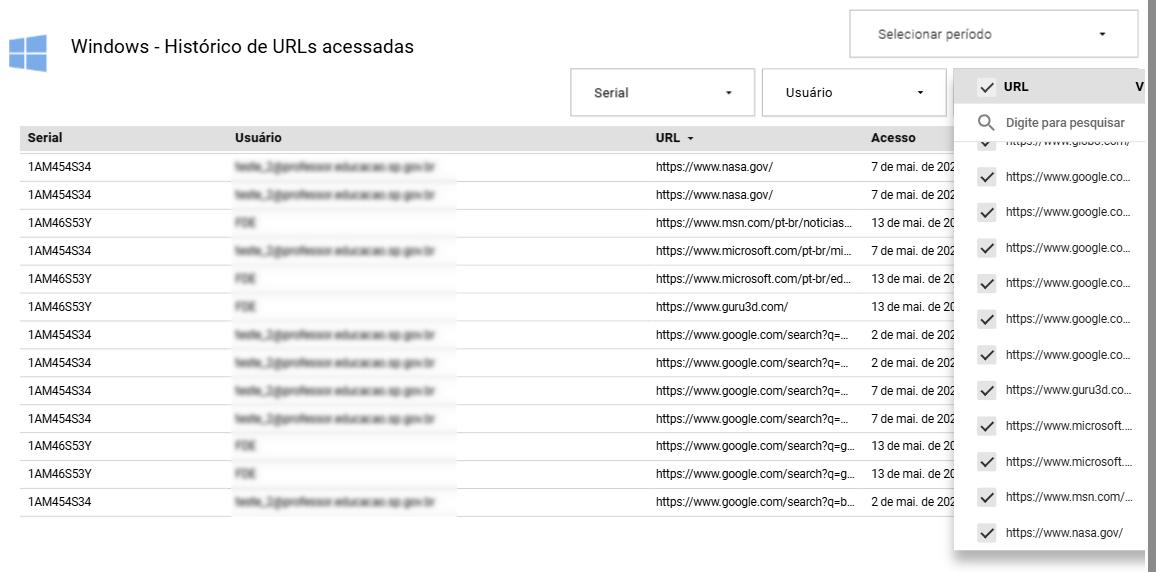Sort table by the Usuário column header
This screenshot has height=572, width=1156.
point(258,138)
